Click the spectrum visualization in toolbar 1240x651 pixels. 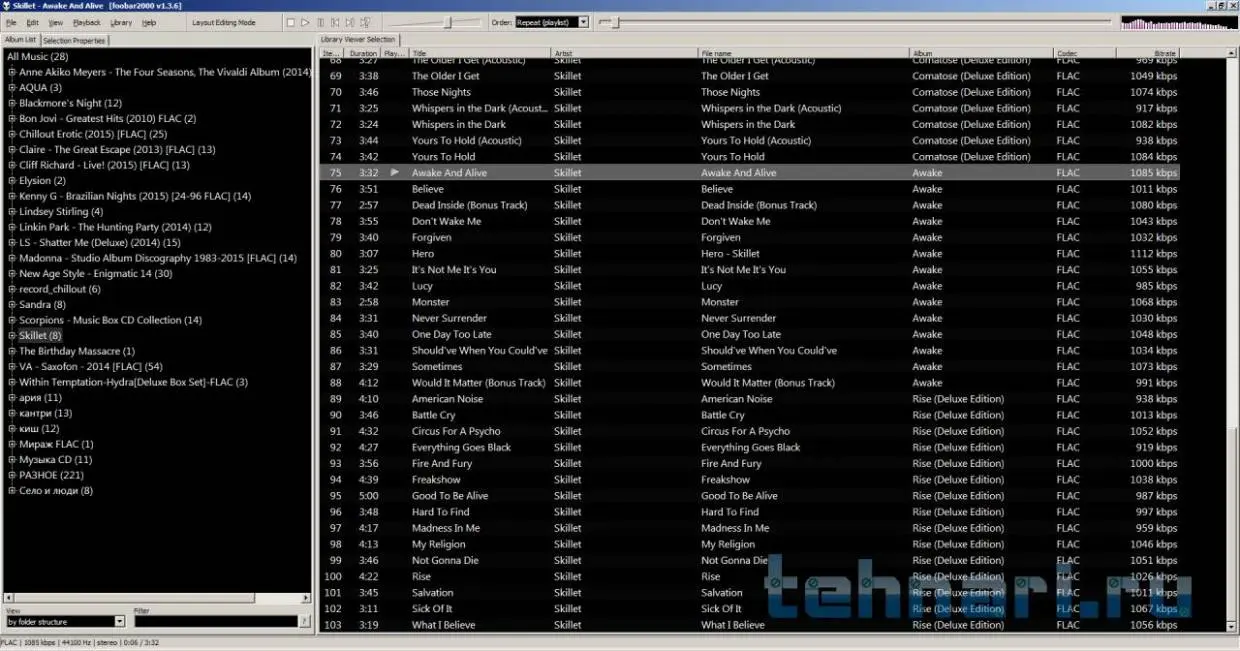point(1178,22)
